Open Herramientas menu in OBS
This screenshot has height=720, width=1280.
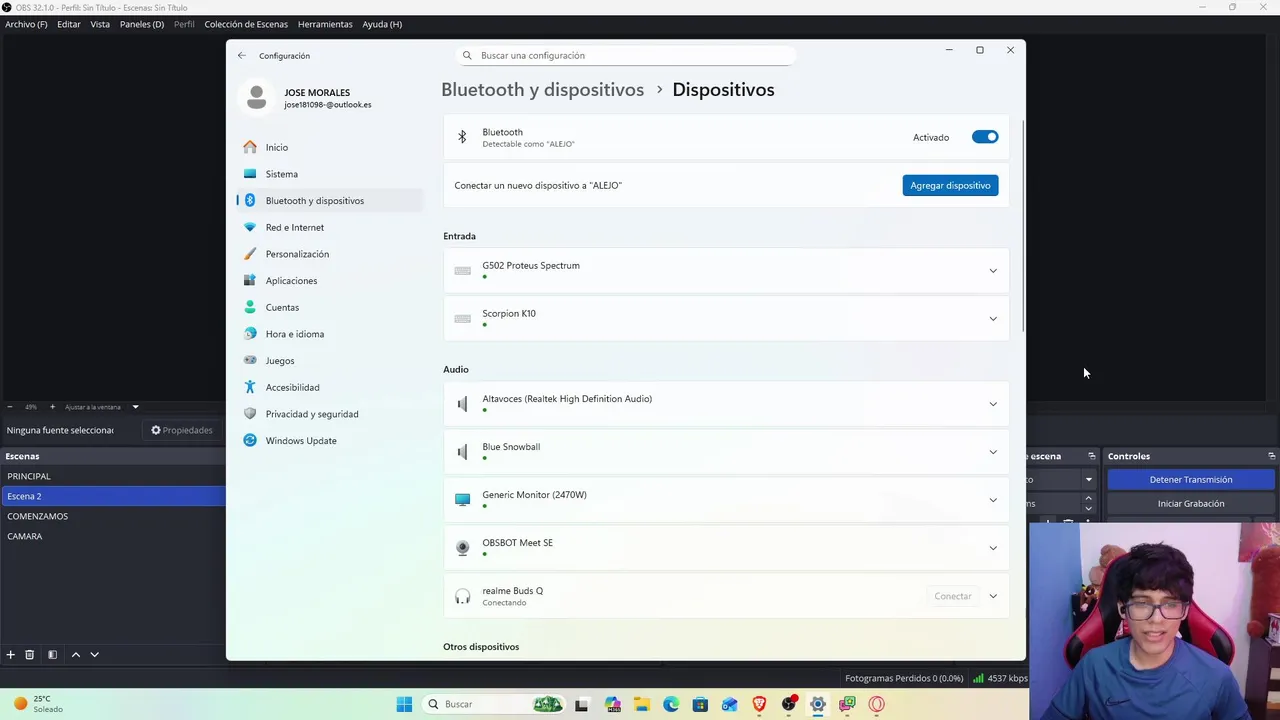(x=325, y=24)
